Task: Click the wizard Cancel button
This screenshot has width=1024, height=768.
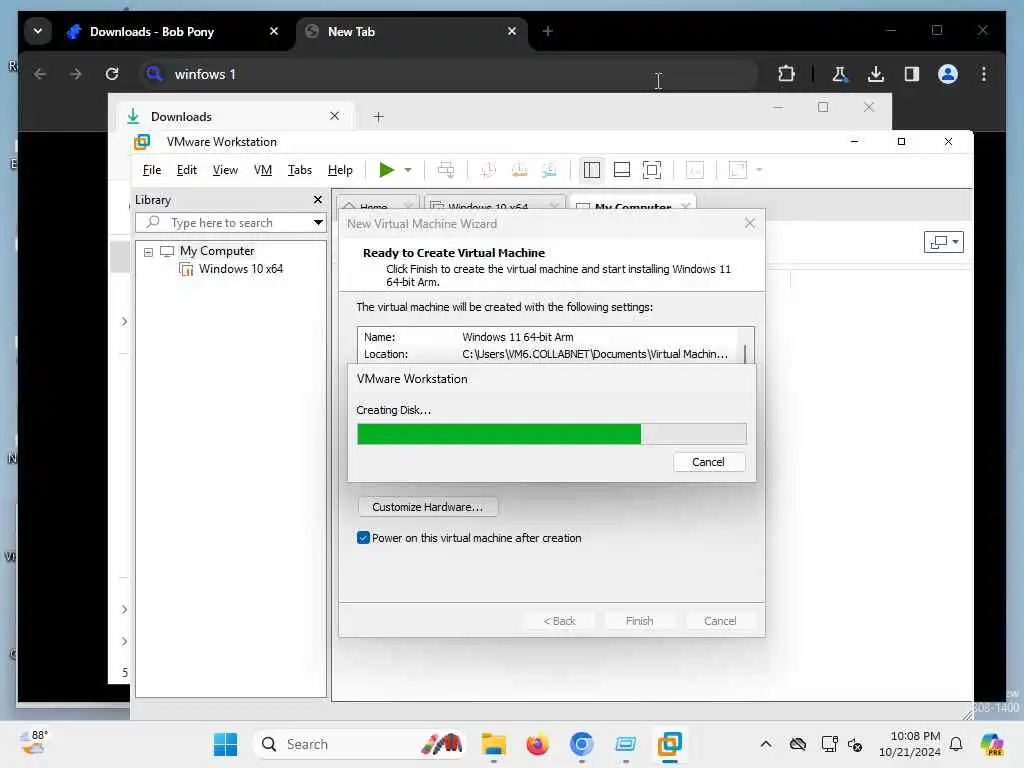Action: [x=720, y=621]
